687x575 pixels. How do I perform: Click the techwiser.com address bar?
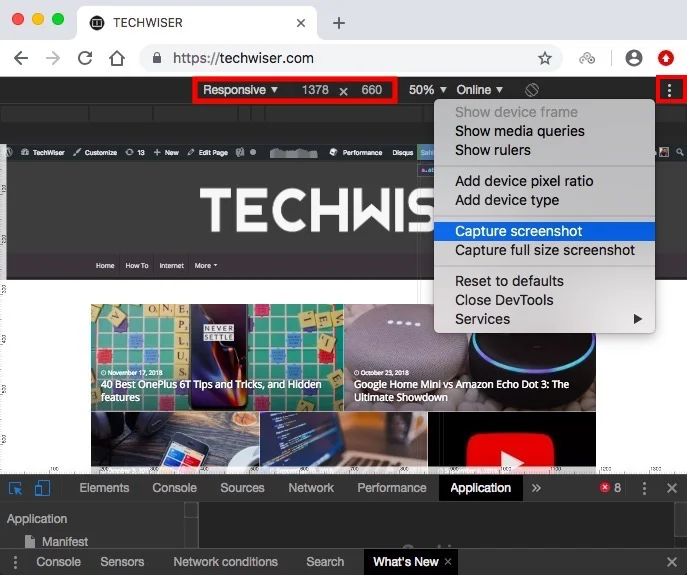(x=351, y=58)
